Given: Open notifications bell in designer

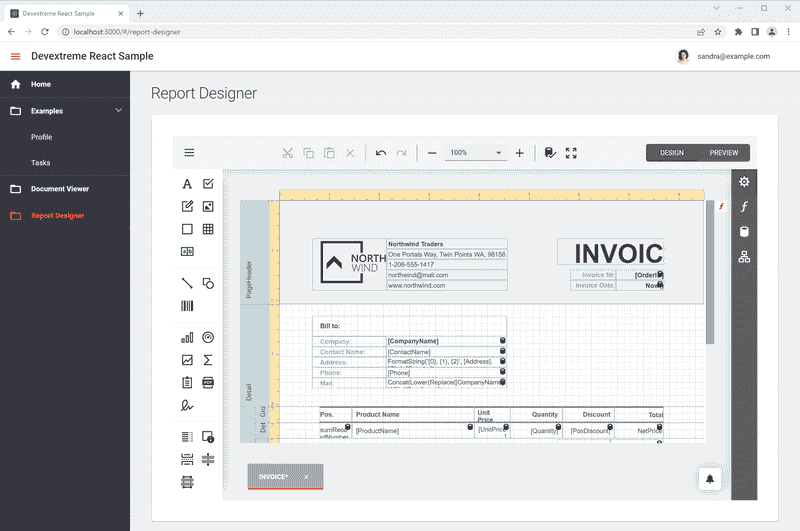Looking at the screenshot, I should pyautogui.click(x=710, y=479).
